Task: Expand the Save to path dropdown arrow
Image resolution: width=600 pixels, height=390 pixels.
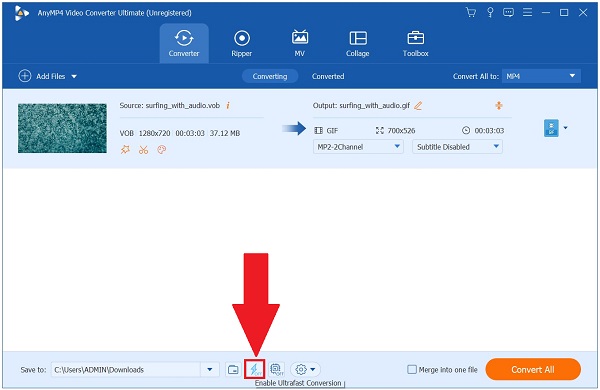Action: [210, 369]
